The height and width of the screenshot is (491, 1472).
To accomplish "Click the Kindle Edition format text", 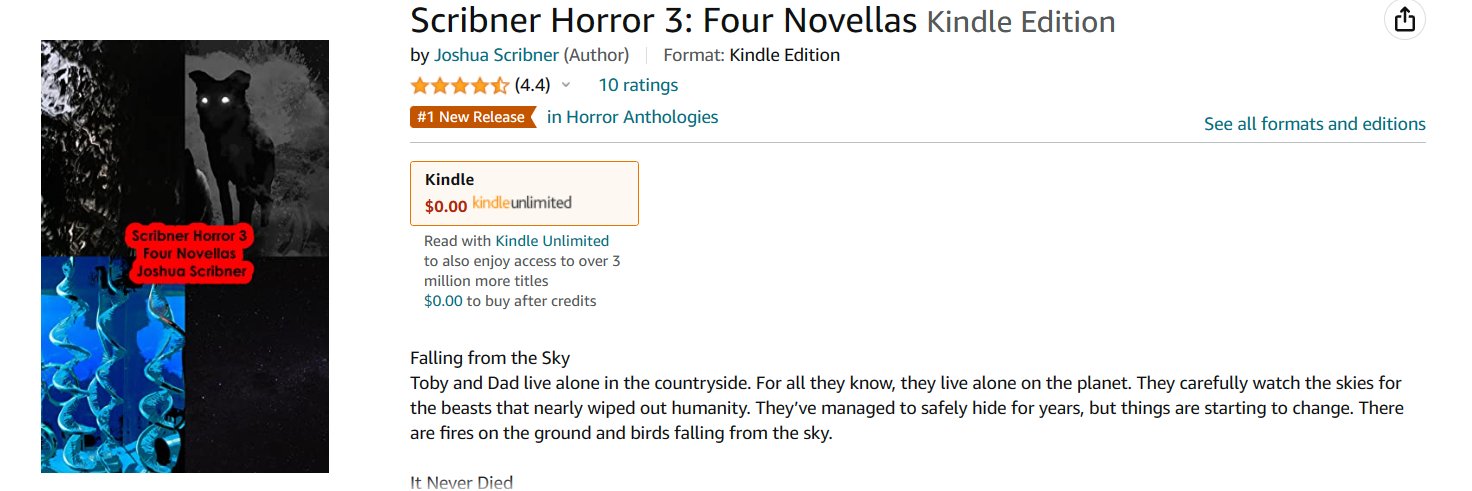I will tap(784, 55).
